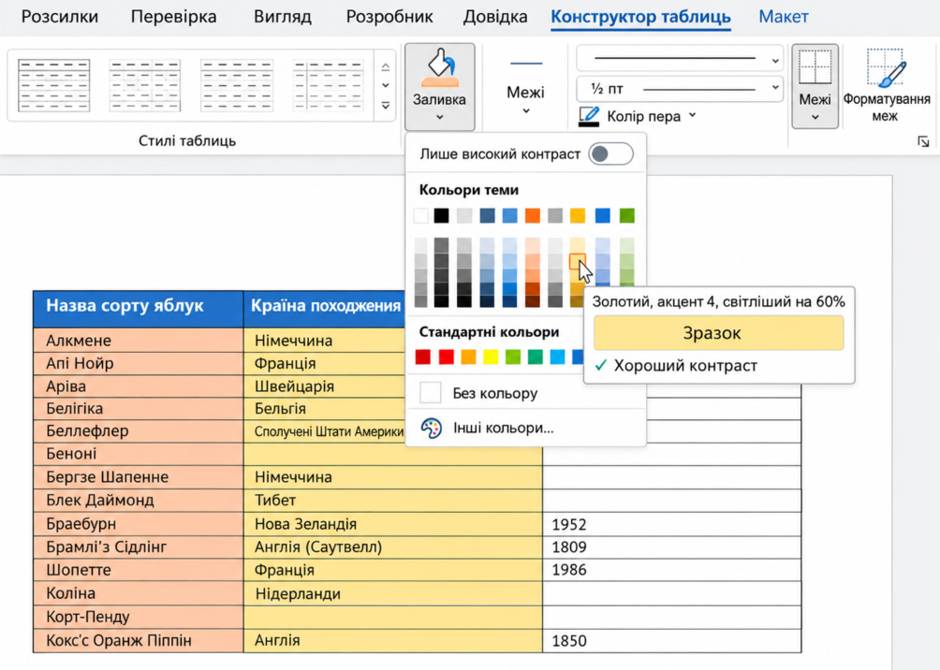The height and width of the screenshot is (670, 940).
Task: Select the gold accent 4 lighter 60% swatch
Action: [x=577, y=261]
